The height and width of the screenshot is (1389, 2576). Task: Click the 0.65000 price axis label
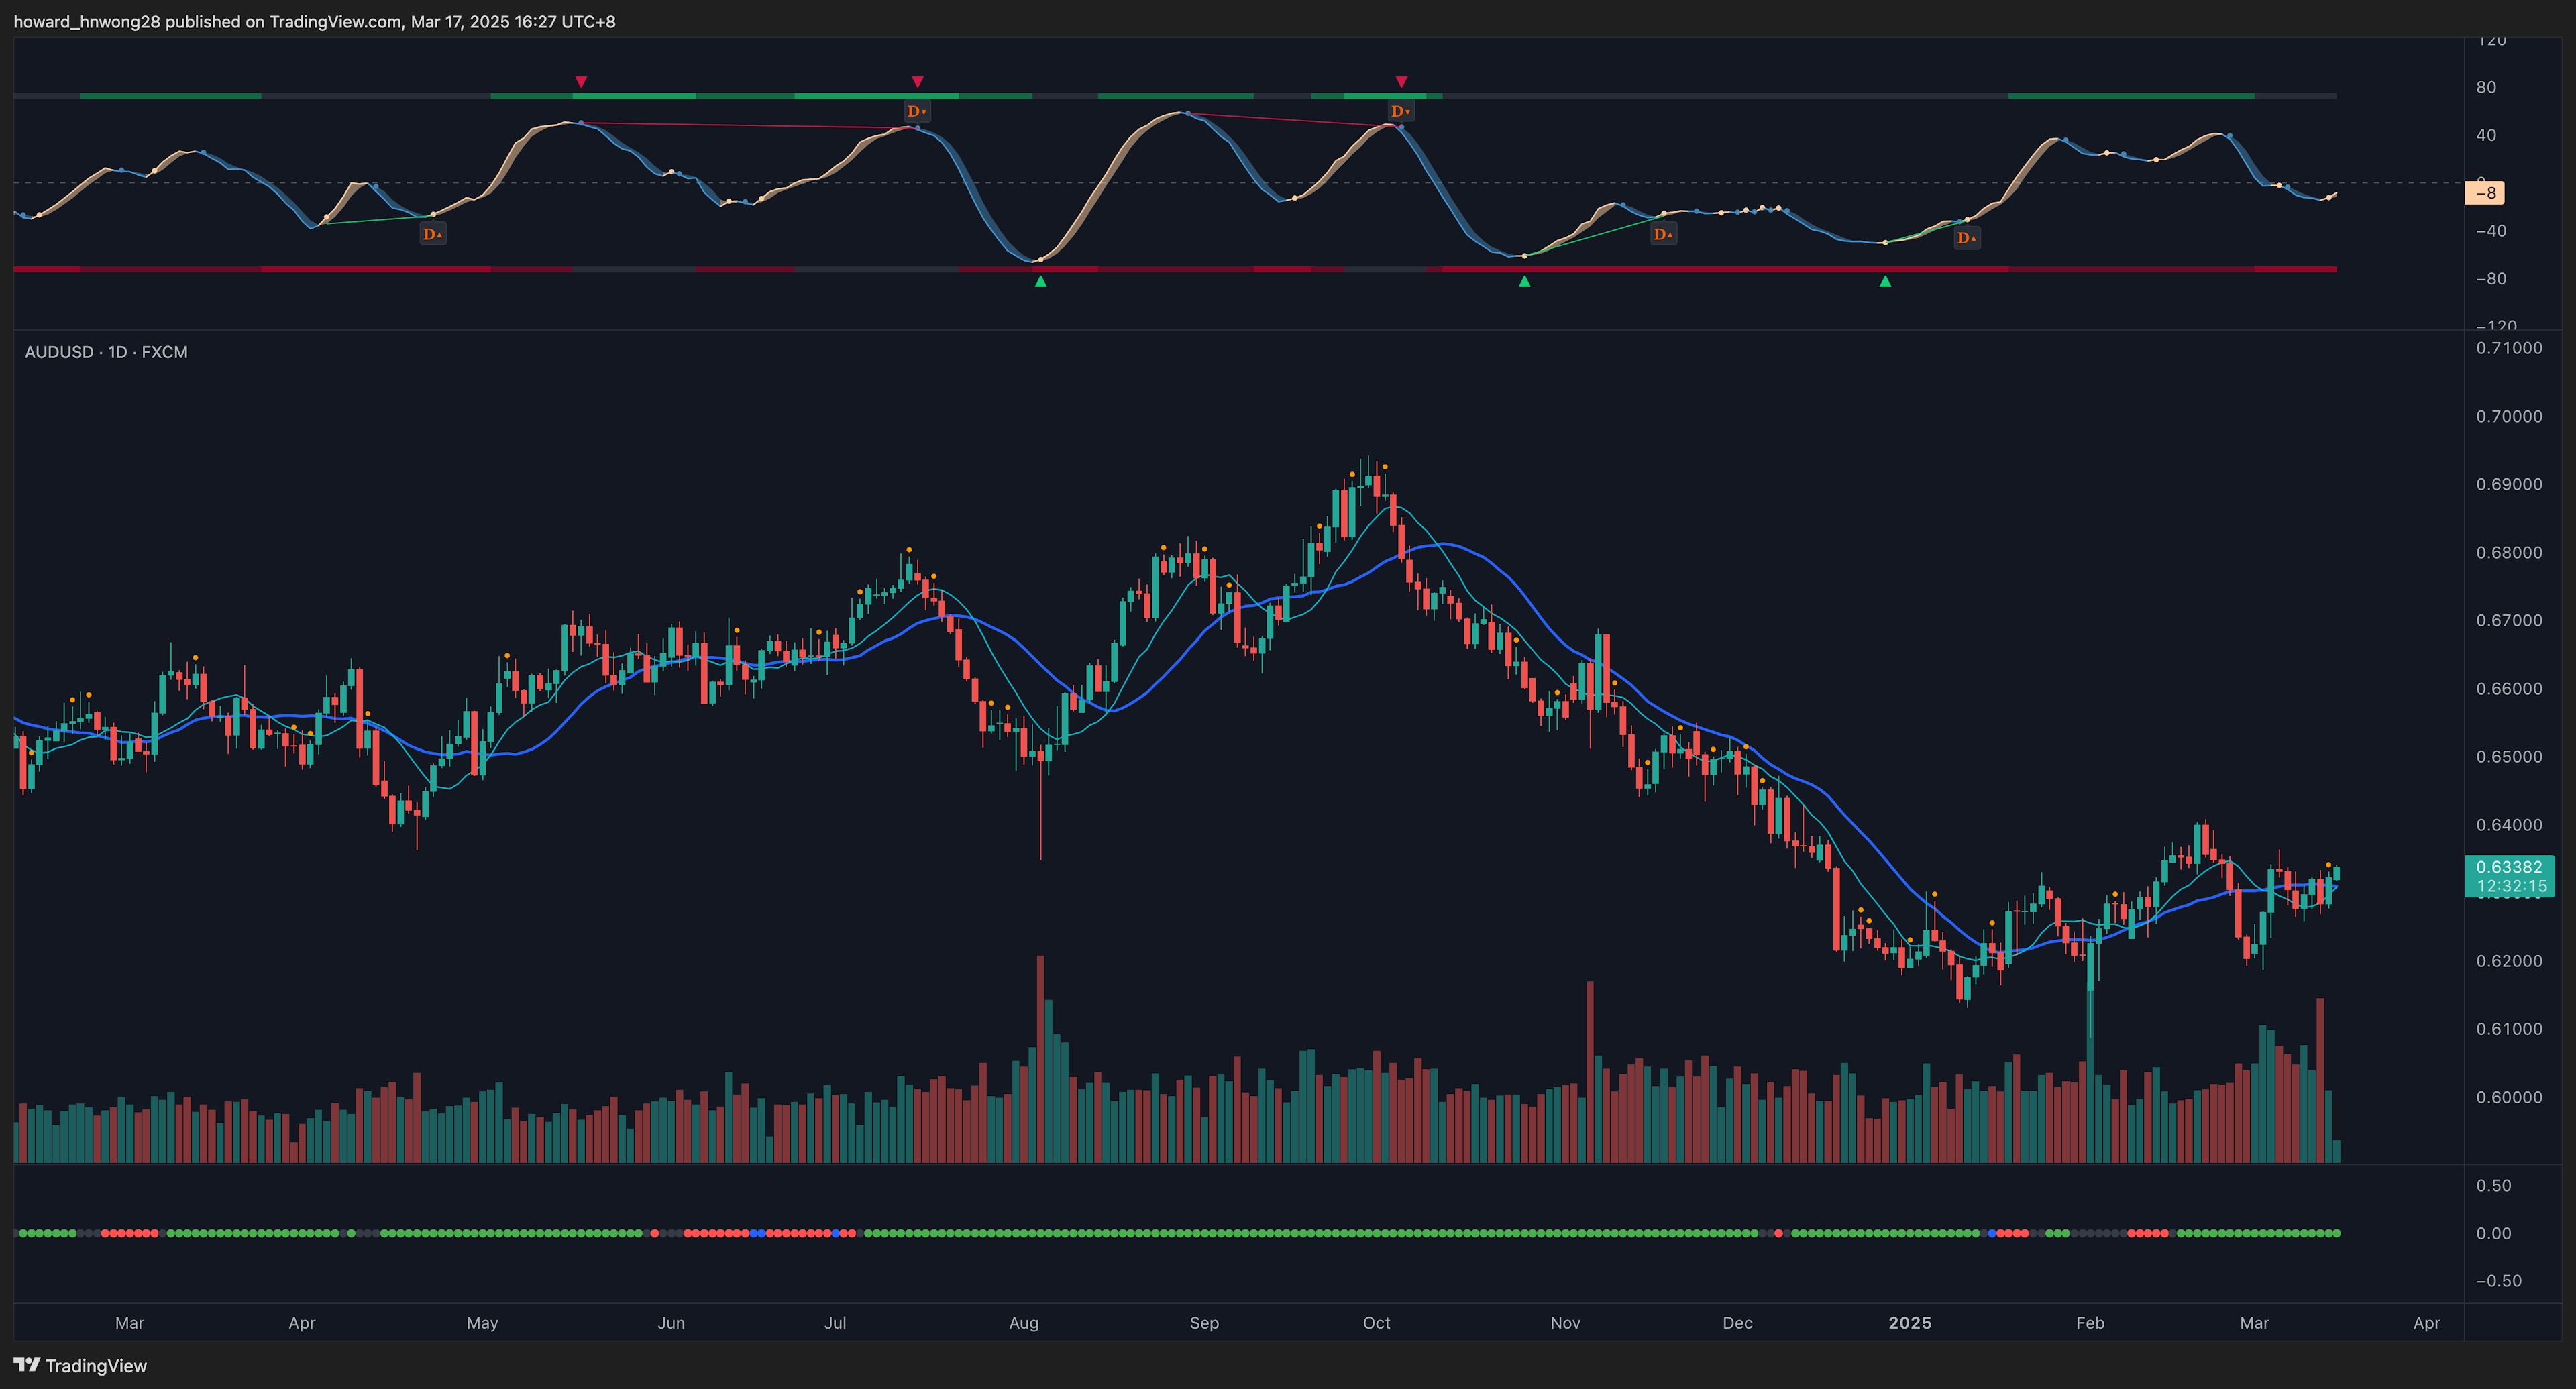(2509, 756)
